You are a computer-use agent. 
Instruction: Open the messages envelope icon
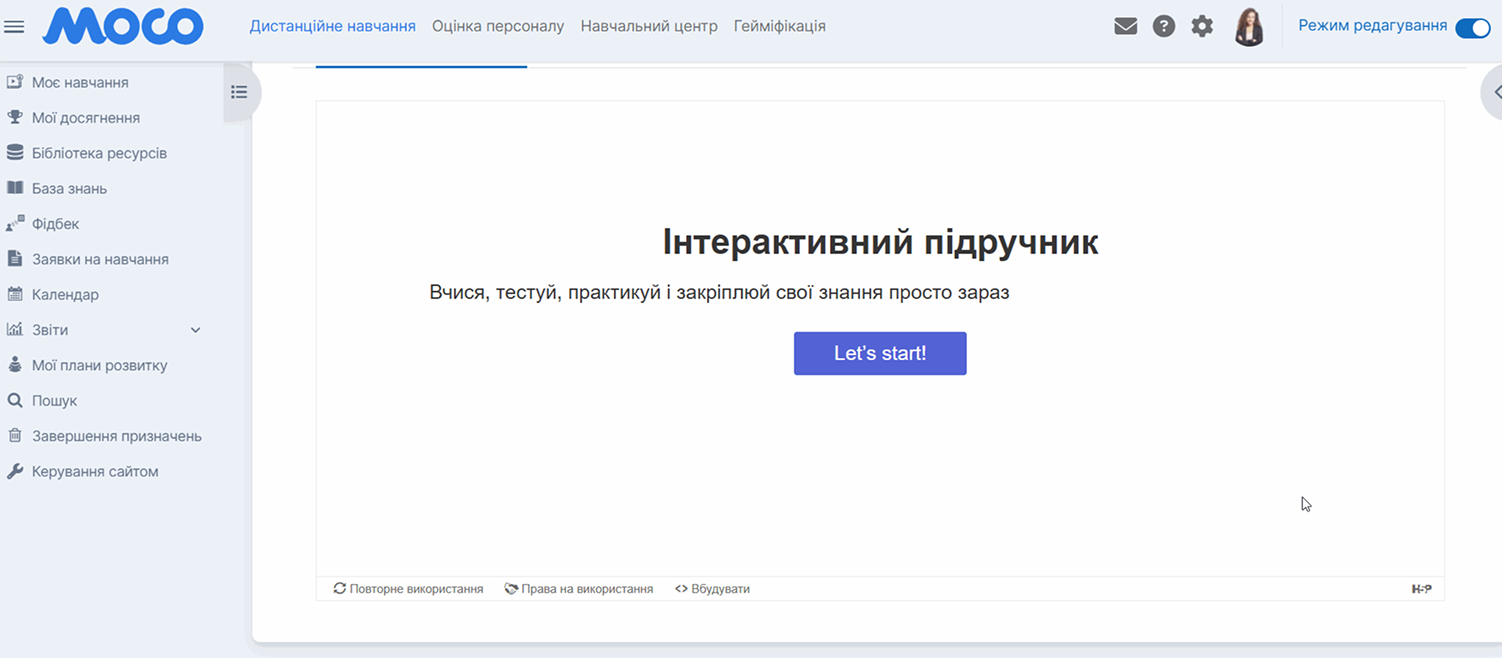coord(1125,27)
